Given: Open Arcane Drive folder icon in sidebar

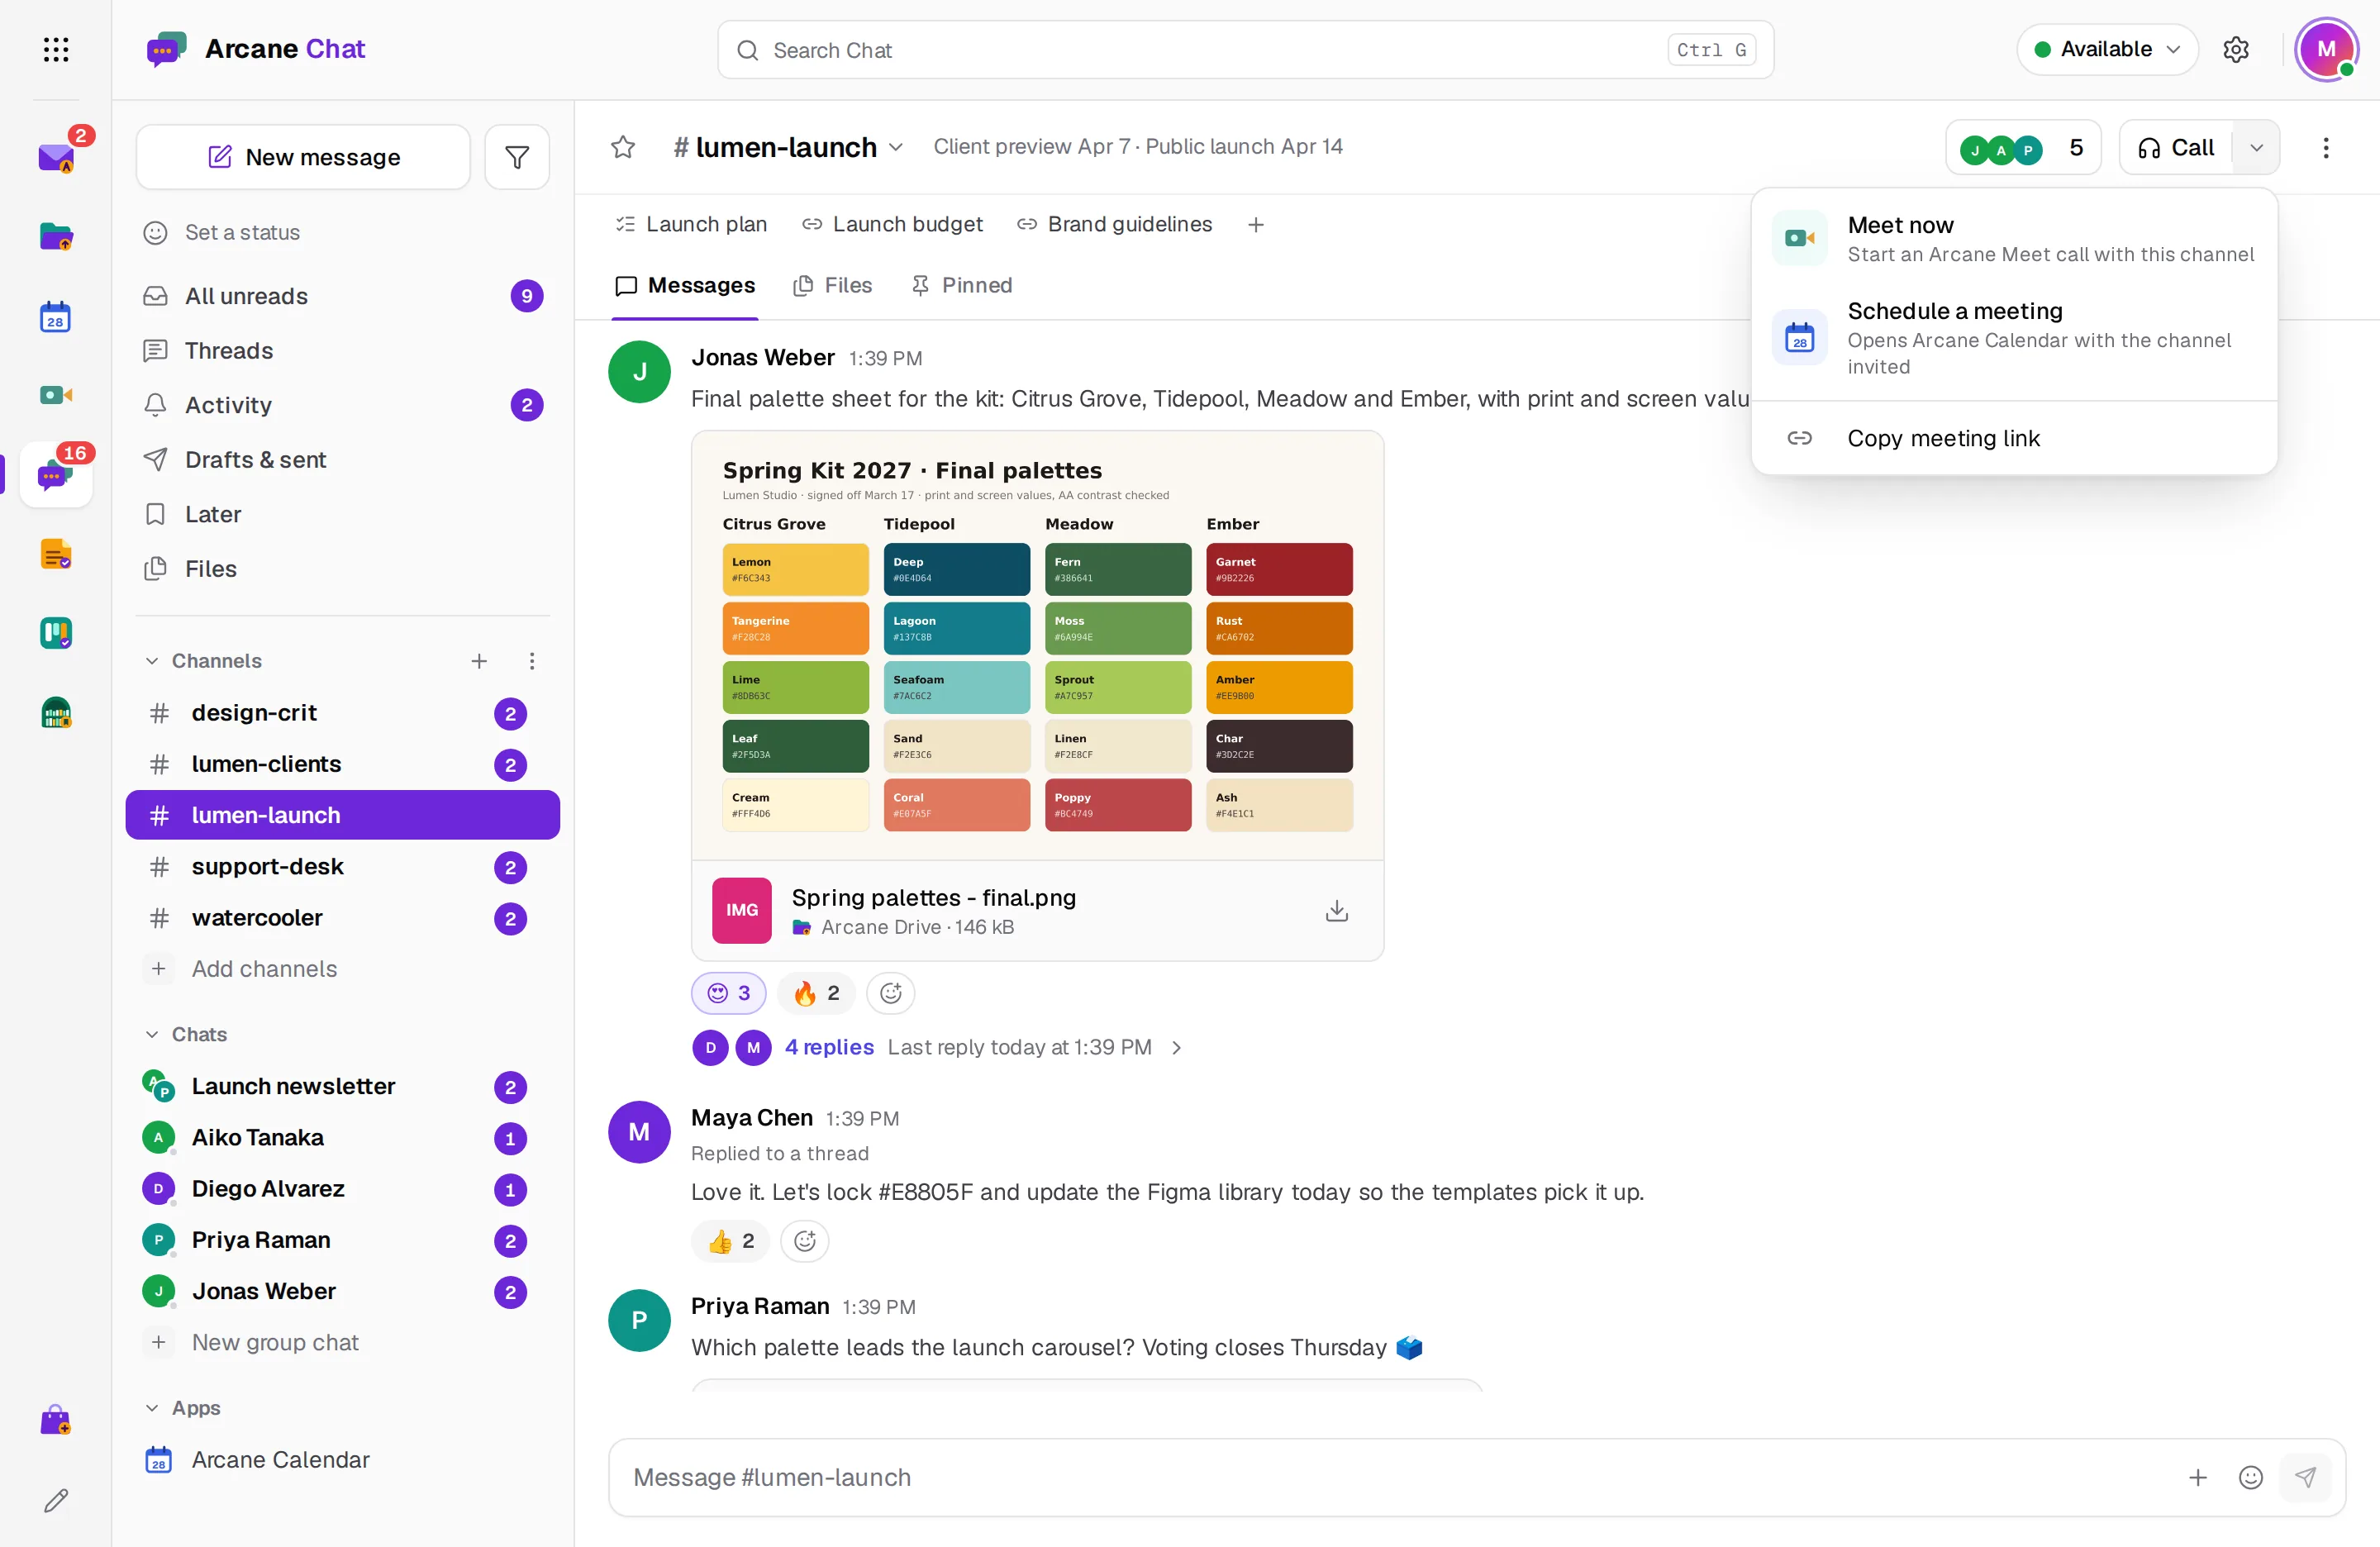Looking at the screenshot, I should click(x=56, y=237).
